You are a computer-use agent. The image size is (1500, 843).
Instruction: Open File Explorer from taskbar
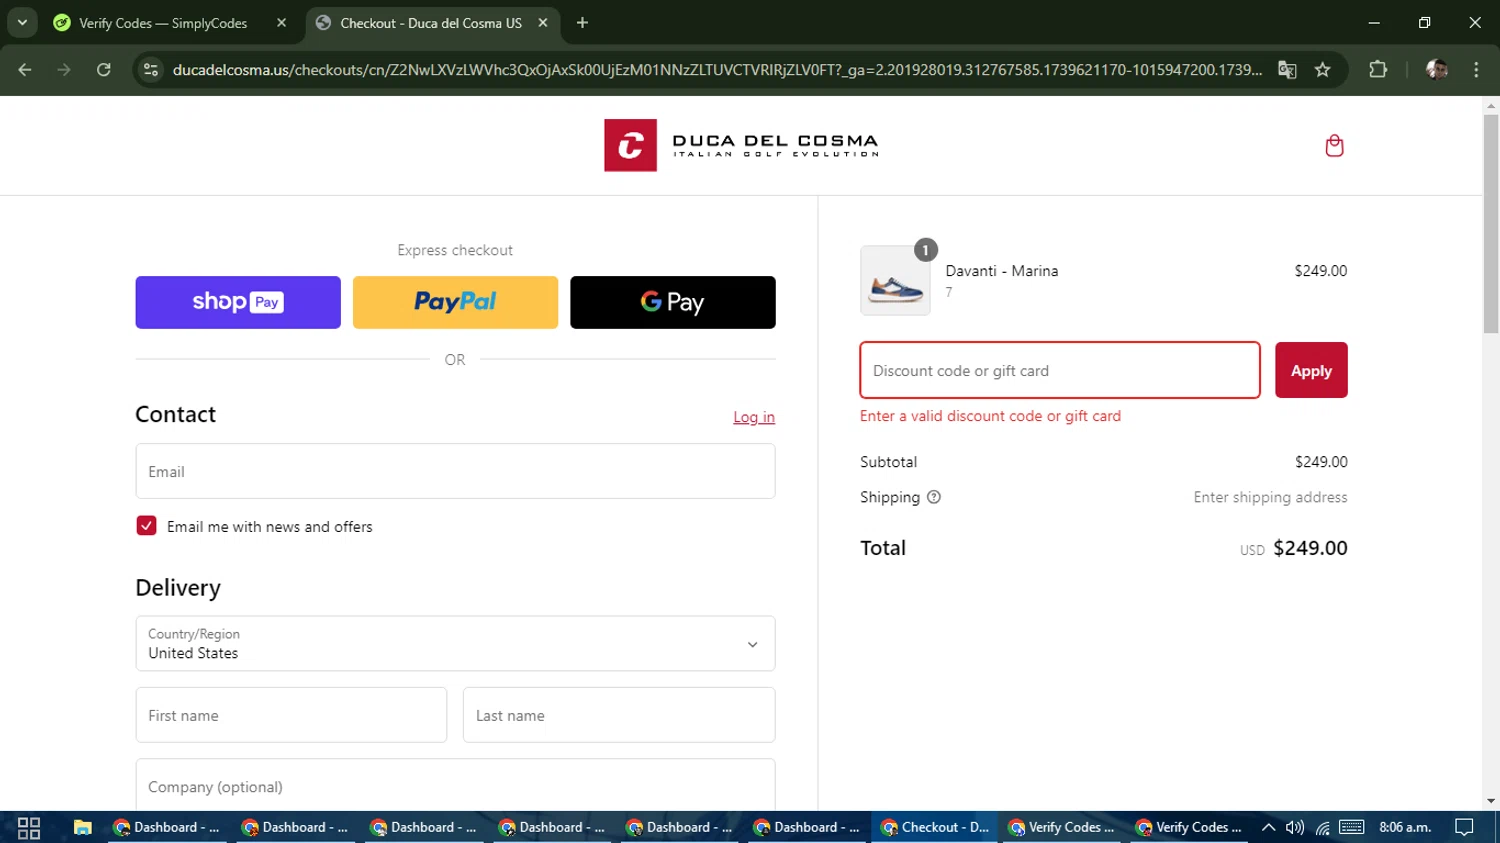[82, 828]
